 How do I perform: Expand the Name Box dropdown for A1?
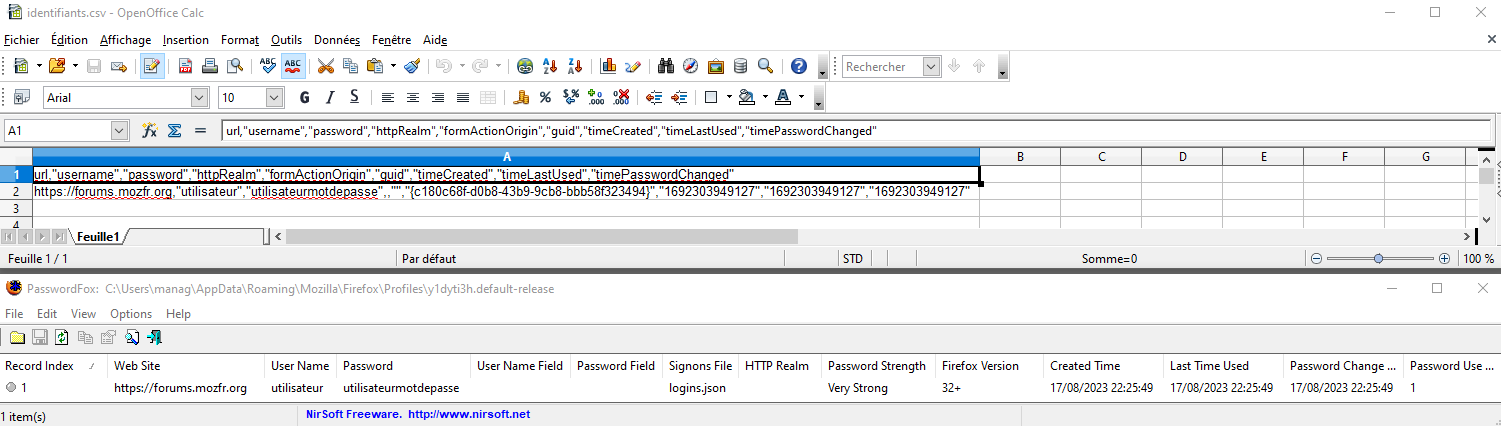coord(119,130)
